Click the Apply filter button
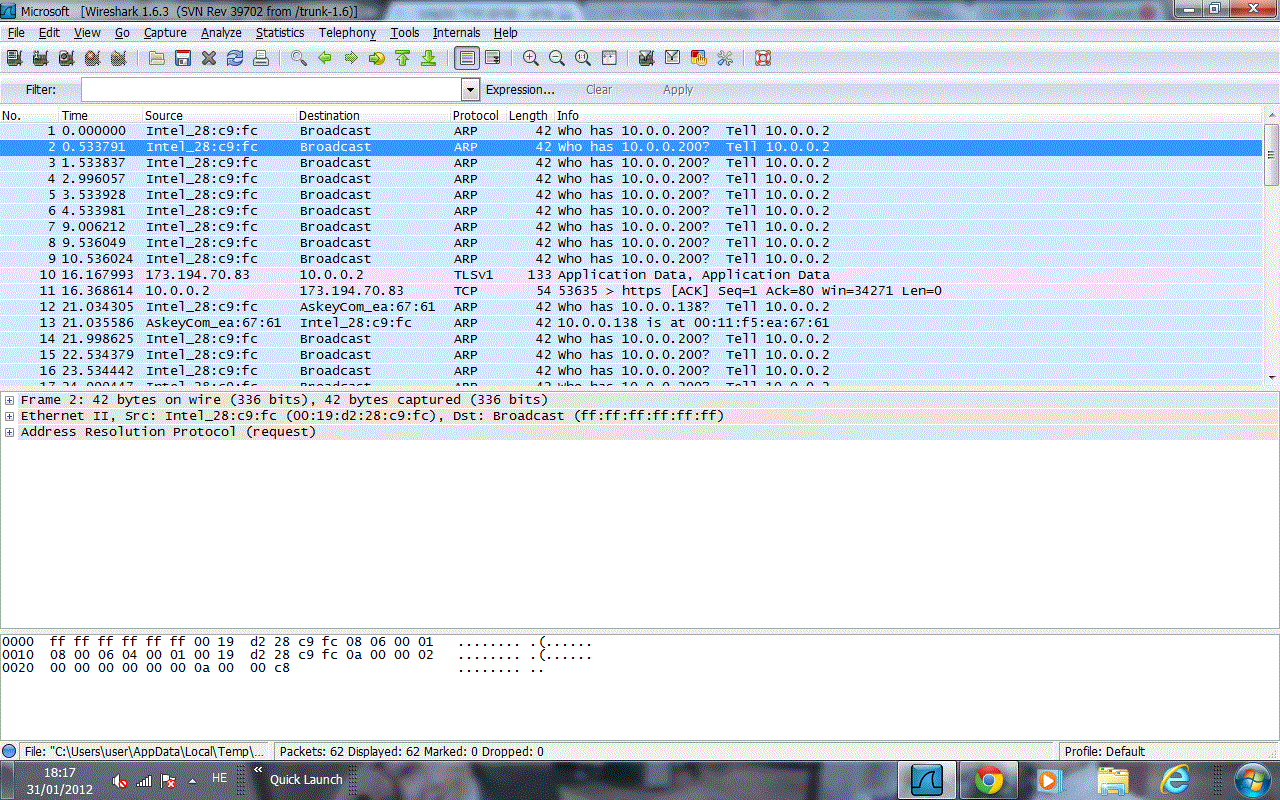The height and width of the screenshot is (800, 1280). tap(678, 90)
